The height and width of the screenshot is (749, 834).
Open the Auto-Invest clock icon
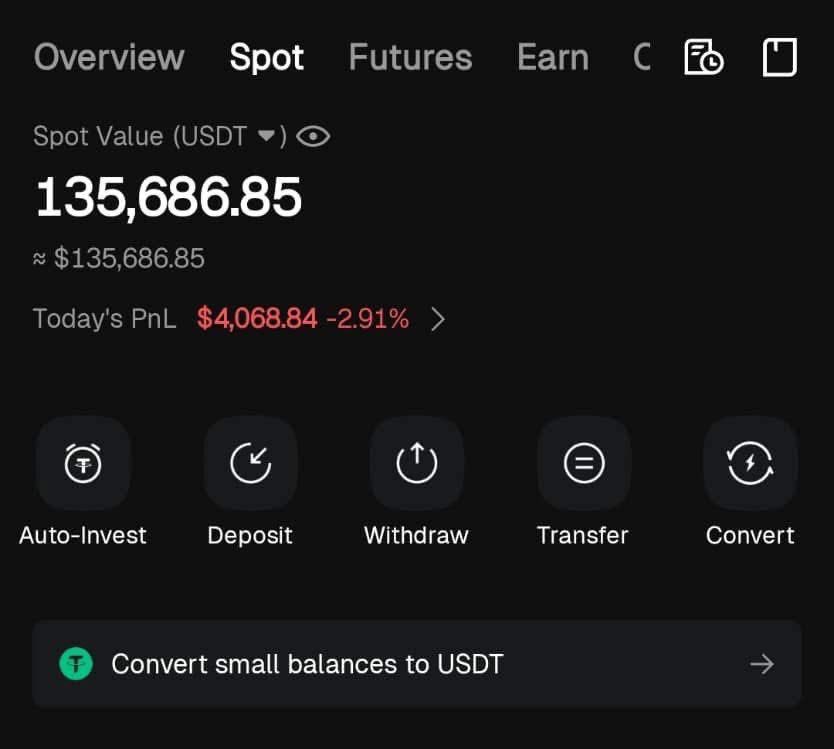tap(83, 463)
